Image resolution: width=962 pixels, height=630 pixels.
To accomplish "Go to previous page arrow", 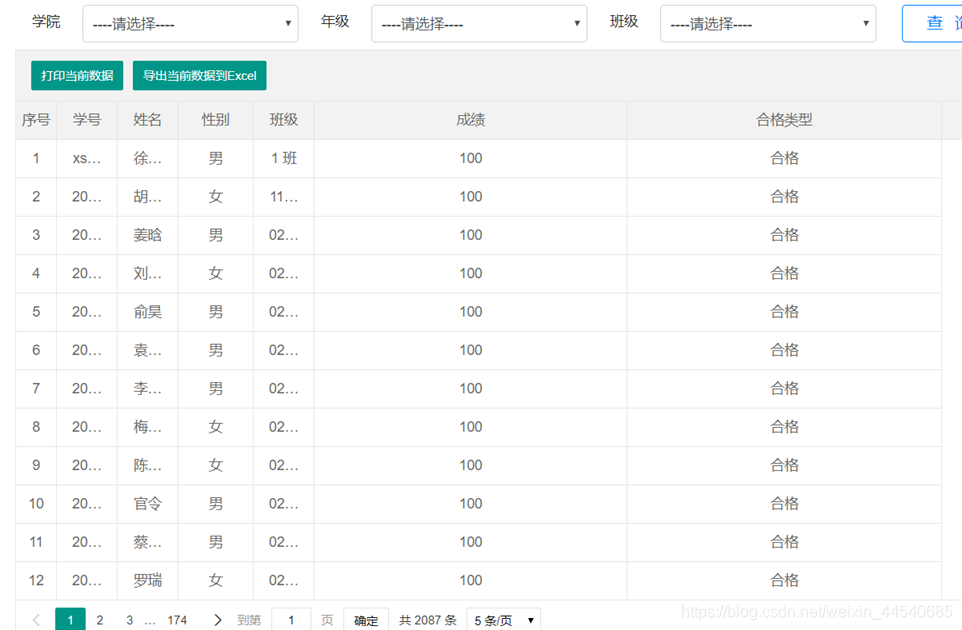I will pos(37,620).
